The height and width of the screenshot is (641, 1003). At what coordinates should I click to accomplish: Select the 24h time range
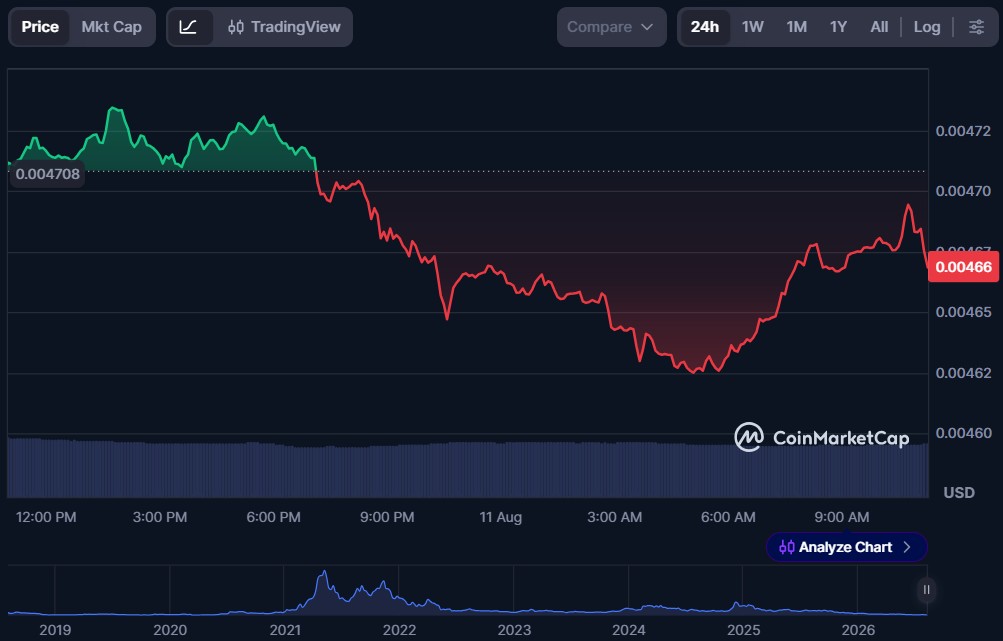tap(705, 27)
